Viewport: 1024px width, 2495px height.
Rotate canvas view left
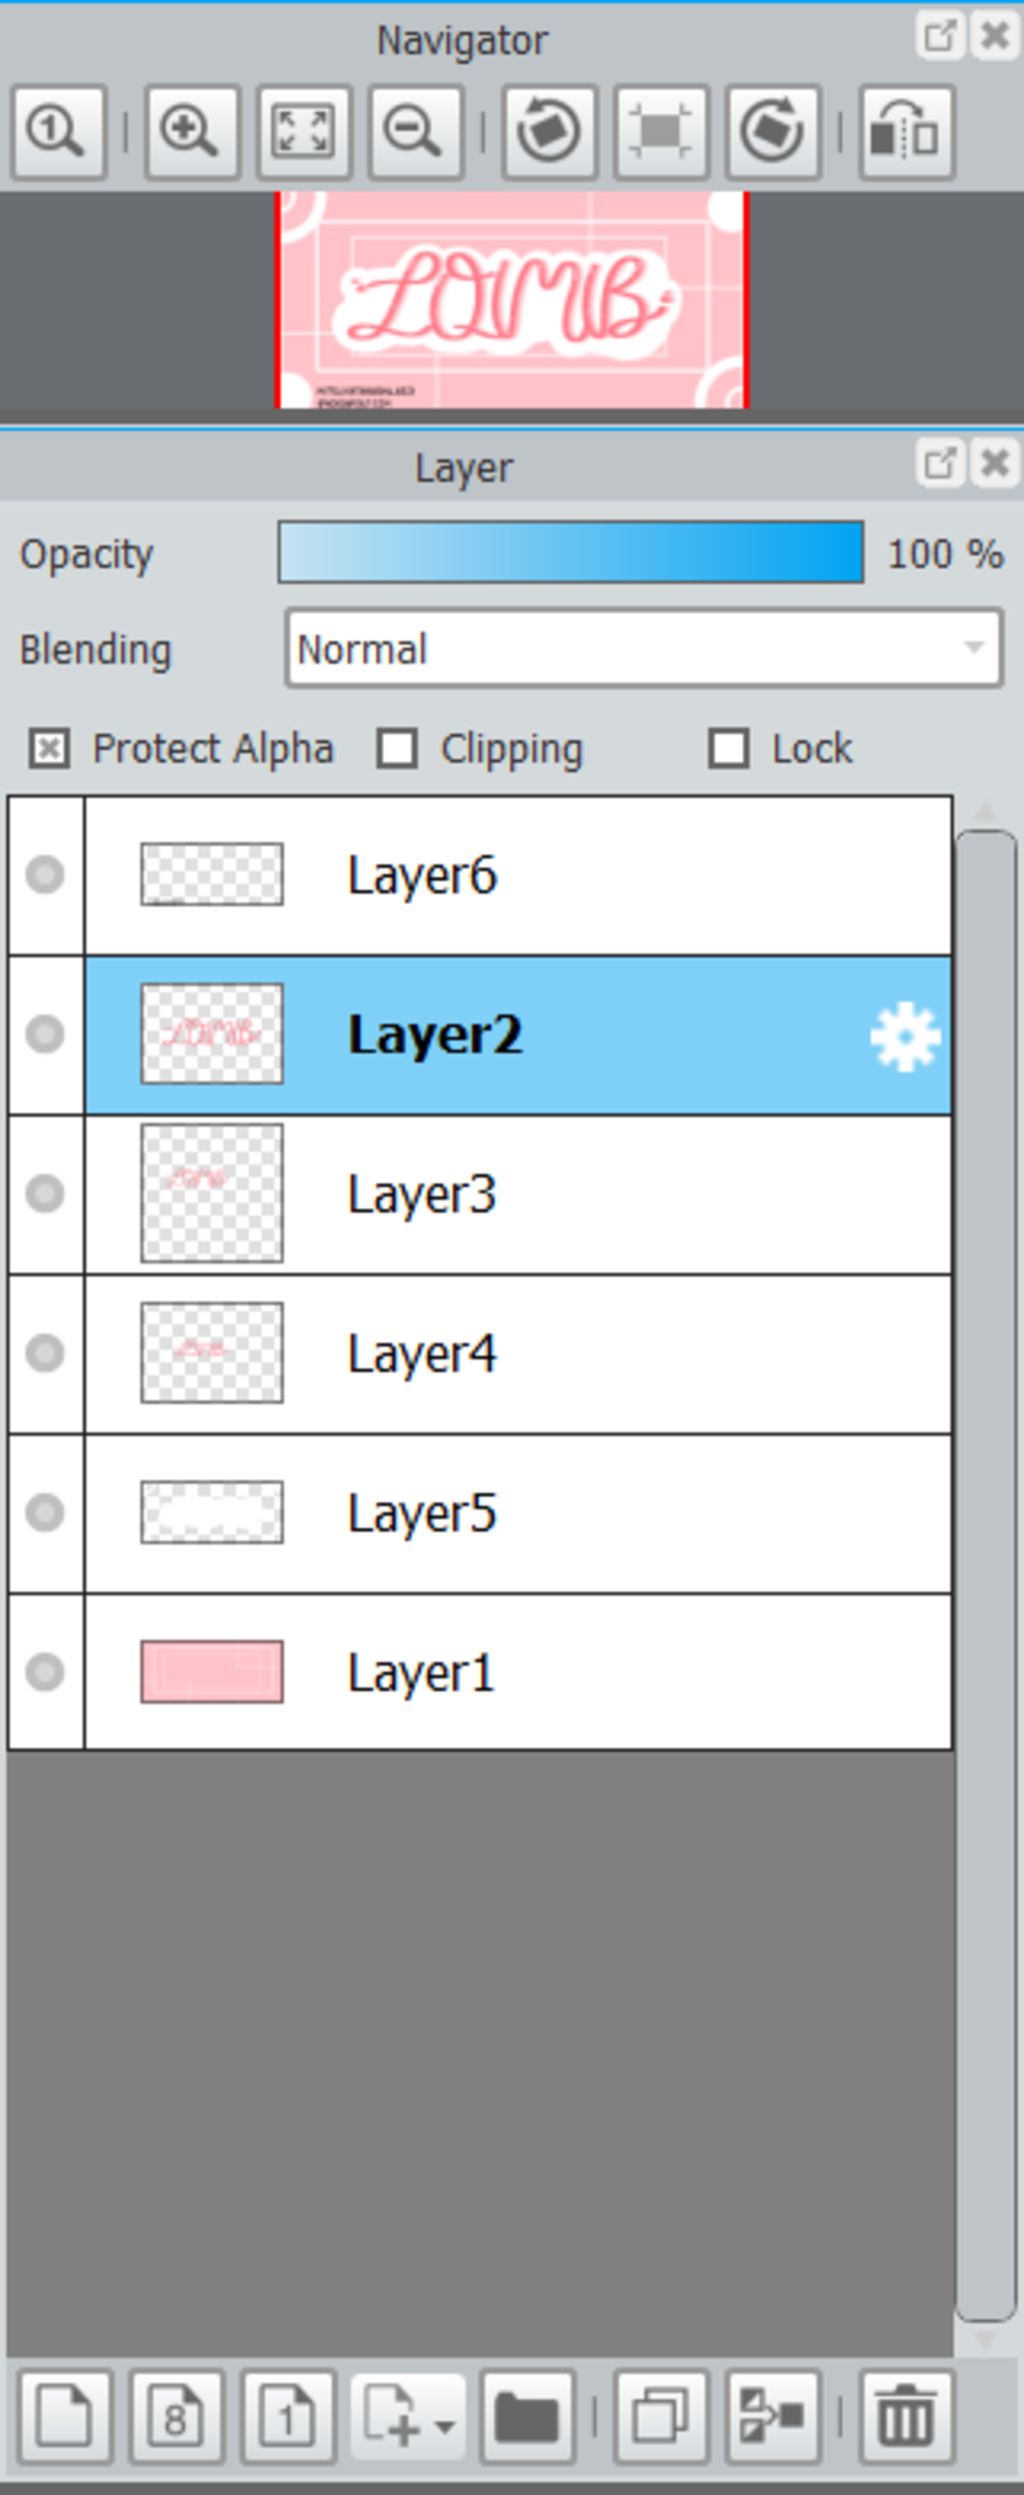tap(549, 132)
